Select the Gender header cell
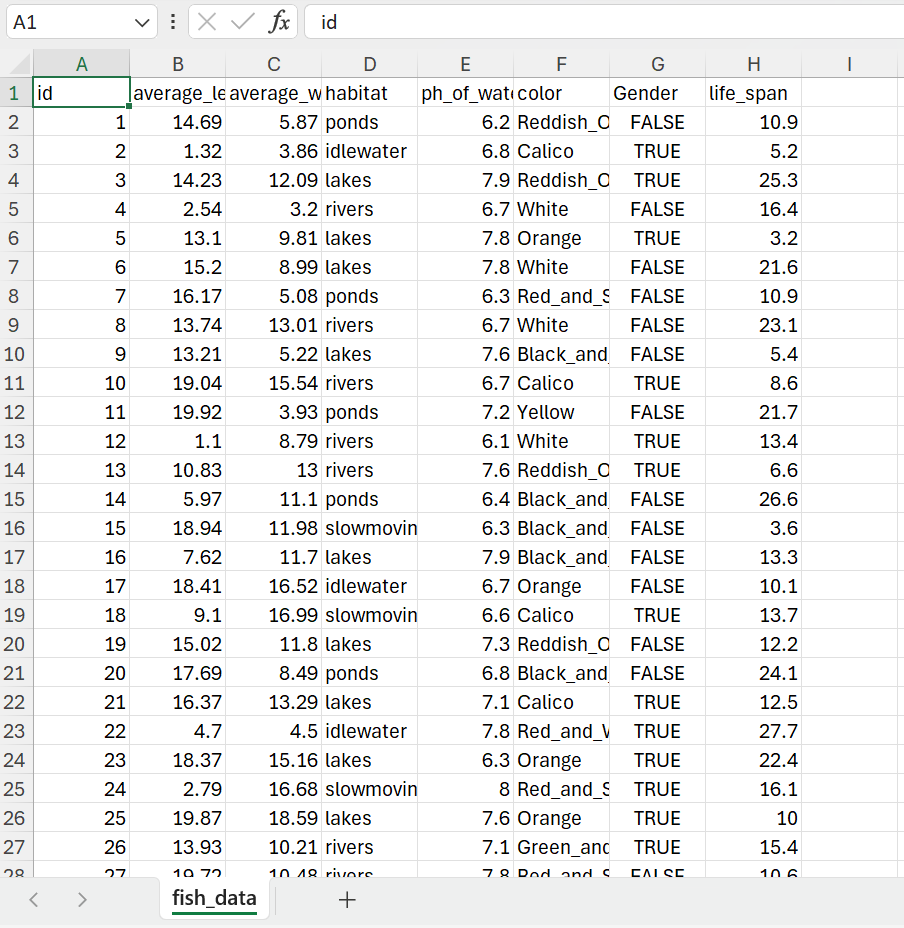The width and height of the screenshot is (904, 928). pyautogui.click(x=657, y=92)
